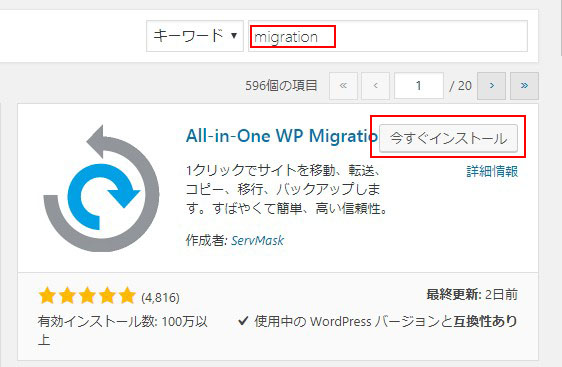
Task: Click the five-star rating icons
Action: pos(87,296)
